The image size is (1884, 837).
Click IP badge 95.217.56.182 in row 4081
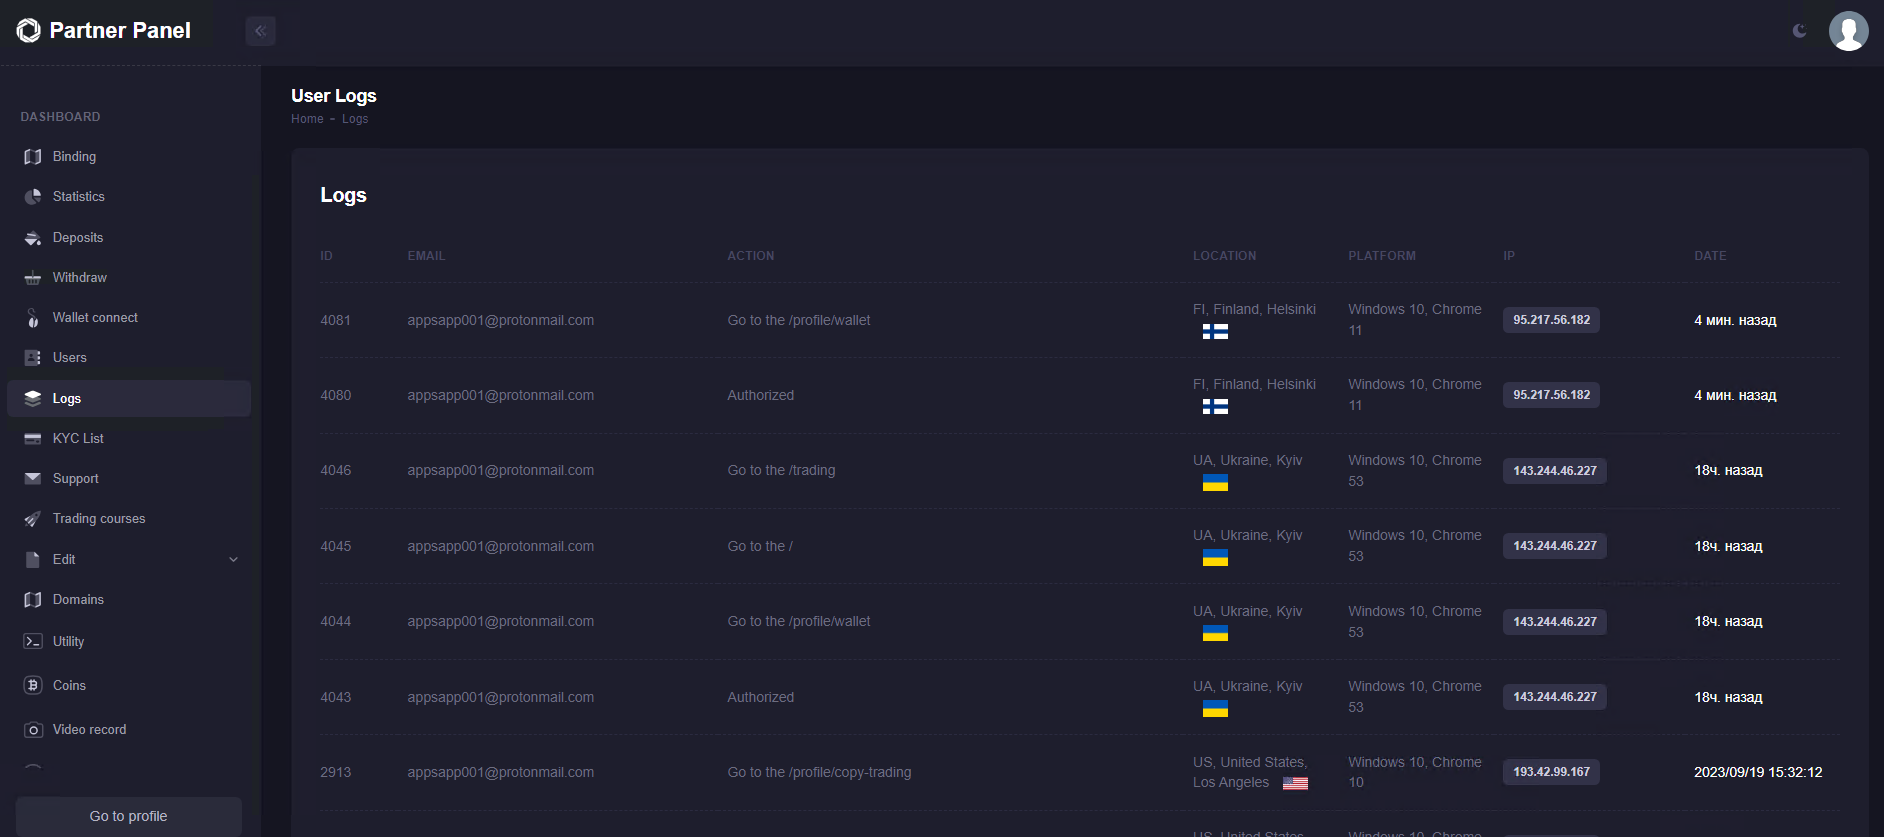[1550, 320]
